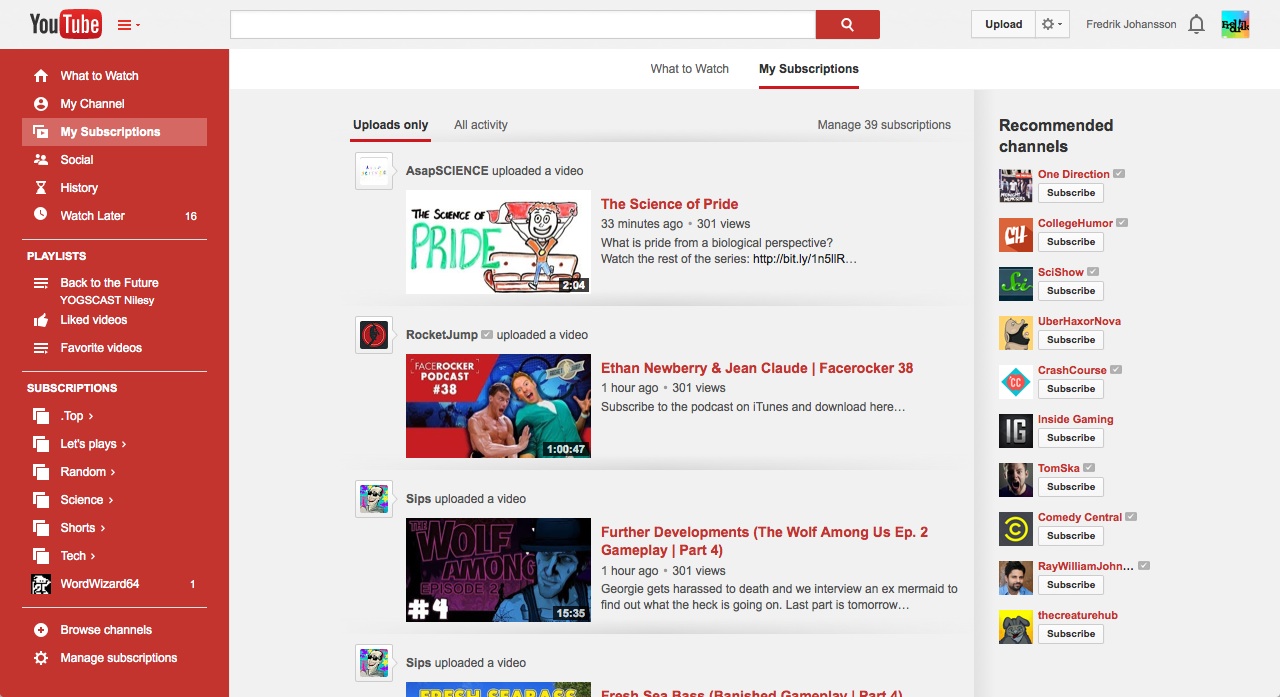
Task: Click the Watch Later clock icon
Action: pos(41,214)
